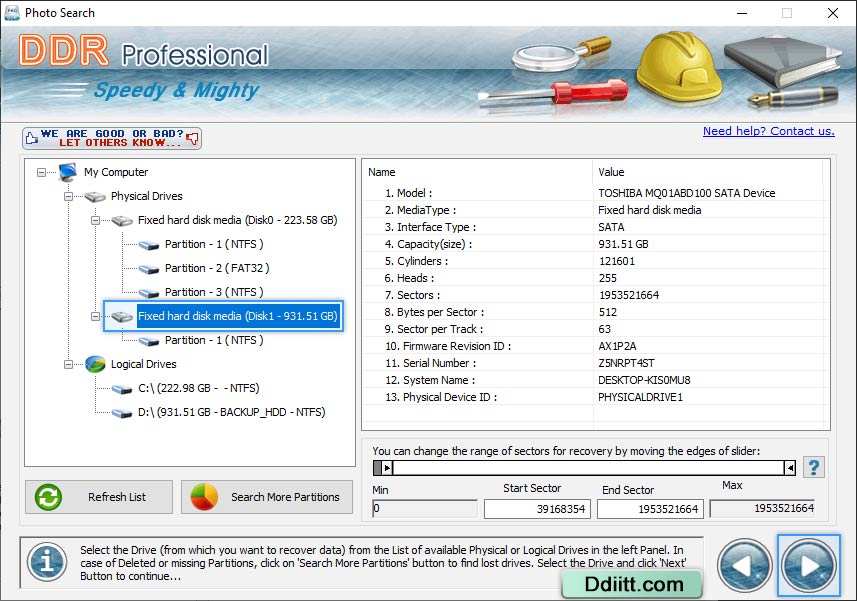857x601 pixels.
Task: Select Fixed hard disk media Disk1 - 931.51 GB
Action: [x=237, y=316]
